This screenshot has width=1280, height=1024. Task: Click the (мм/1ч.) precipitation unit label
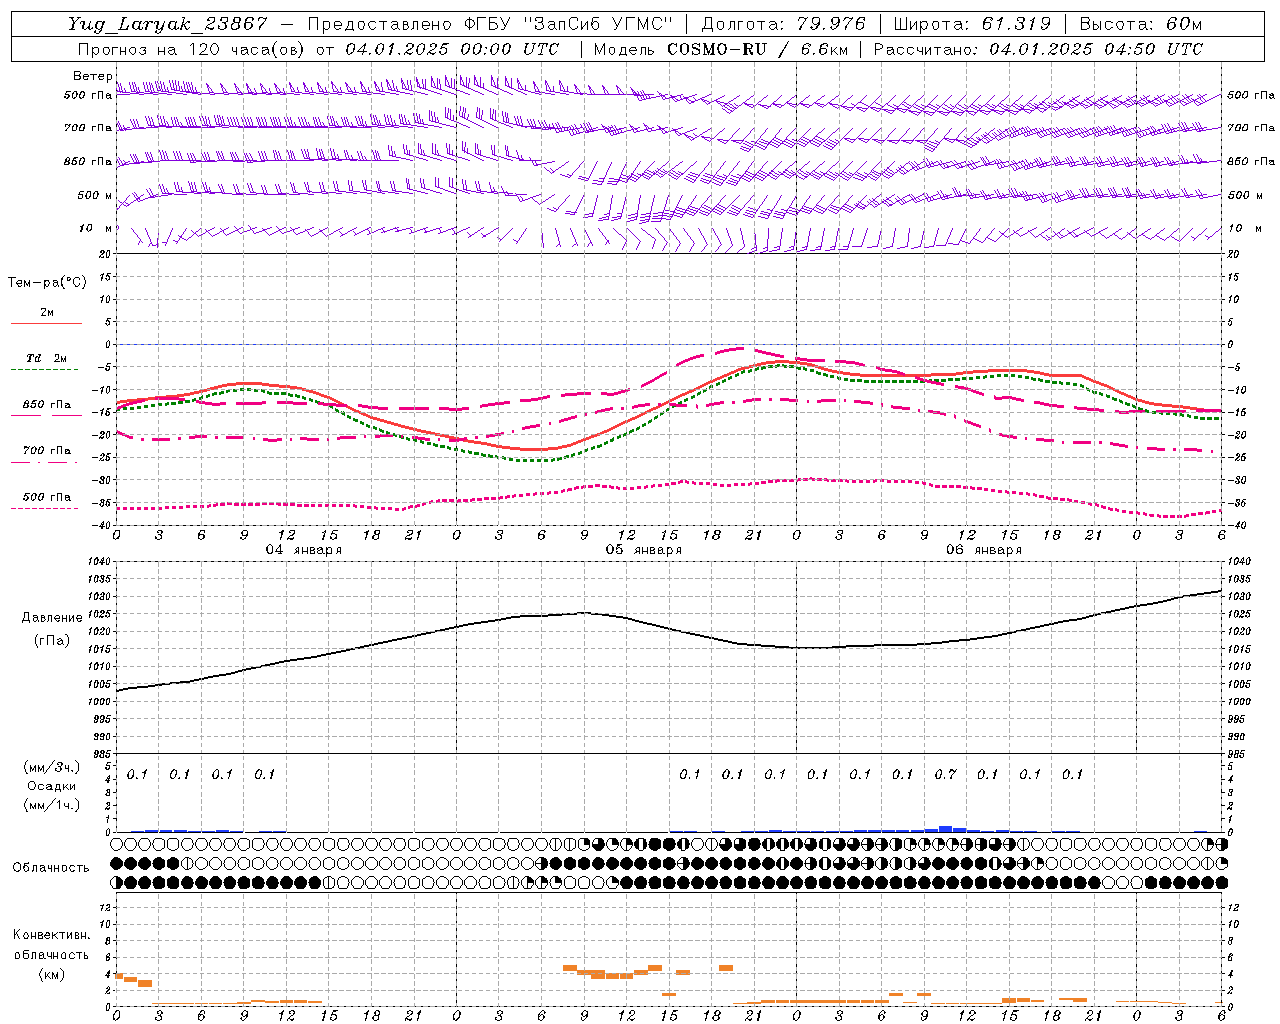52,805
